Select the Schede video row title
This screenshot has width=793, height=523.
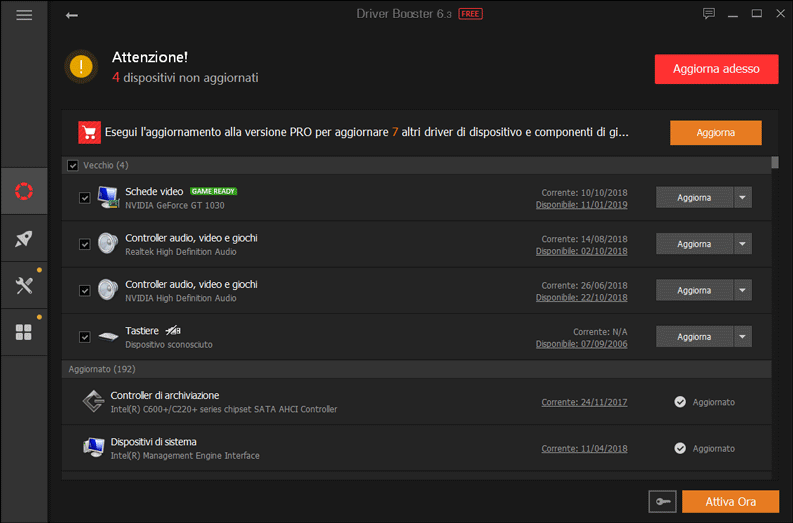click(x=154, y=192)
